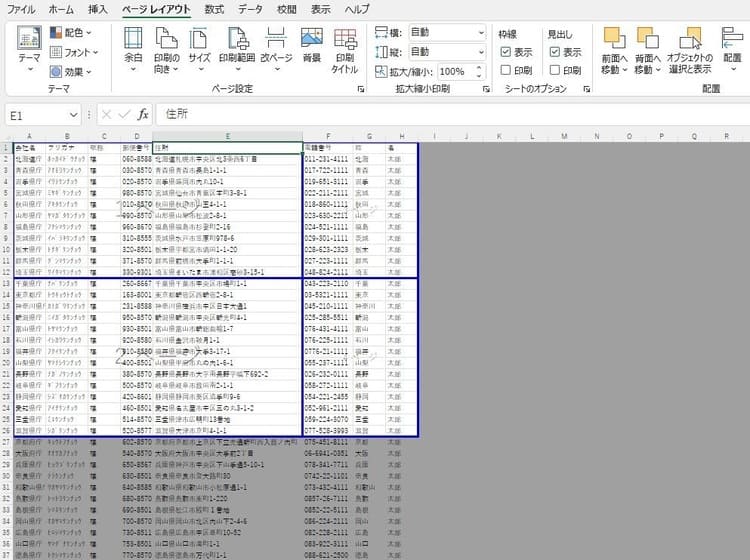Switch to the 校閲 ribbon tab
Screen dimensions: 750x560
point(287,9)
